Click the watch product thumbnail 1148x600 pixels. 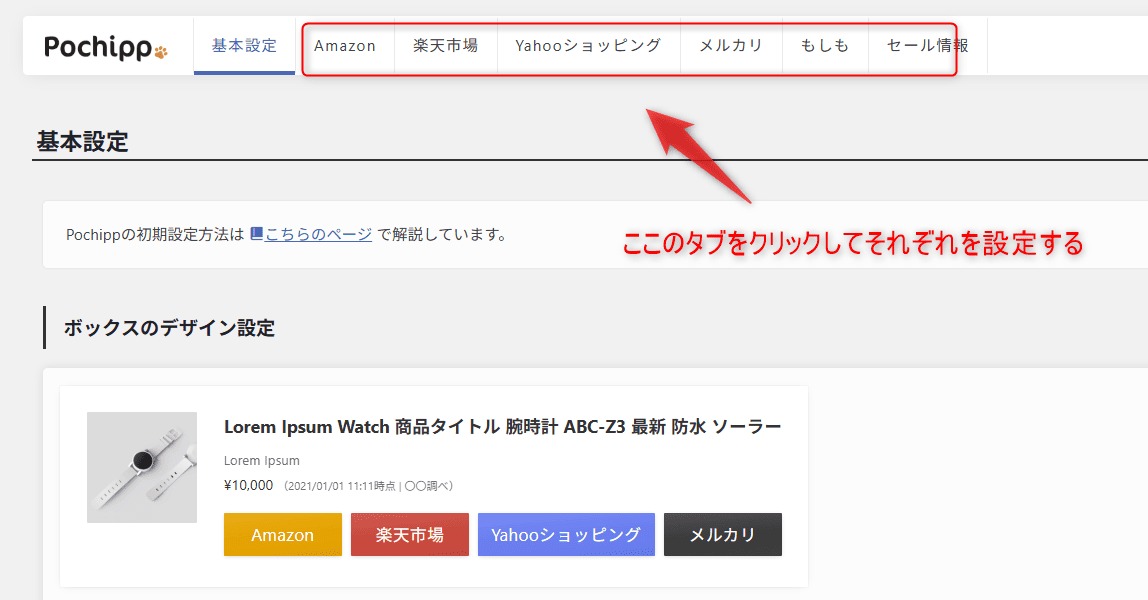tap(142, 467)
